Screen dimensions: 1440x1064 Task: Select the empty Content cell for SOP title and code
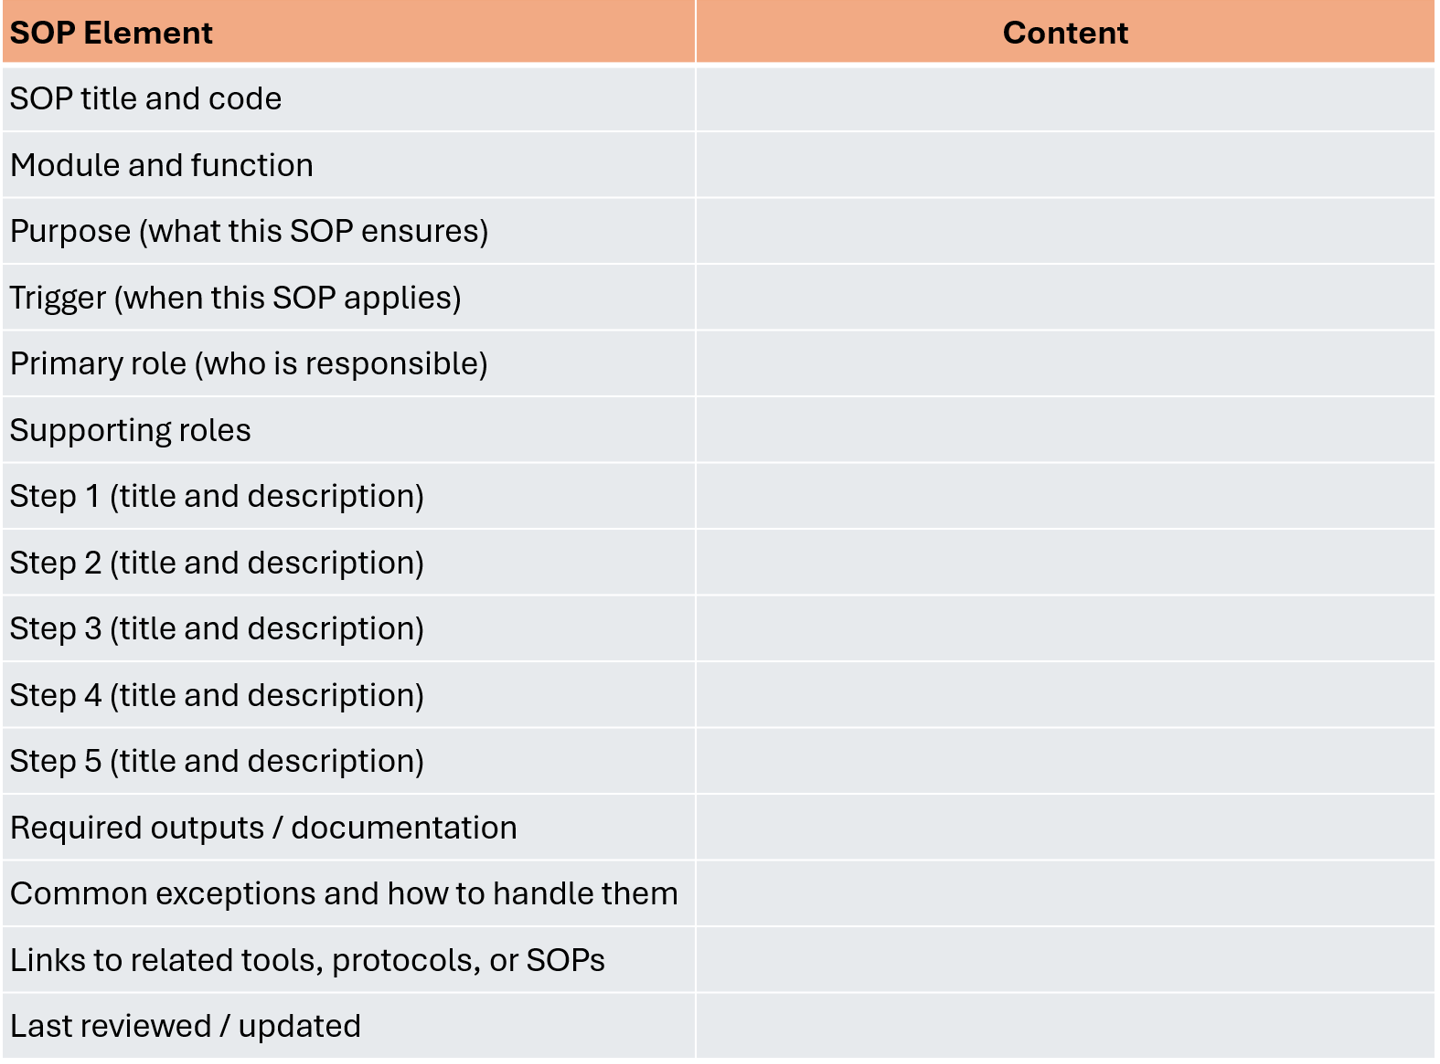coord(1065,99)
